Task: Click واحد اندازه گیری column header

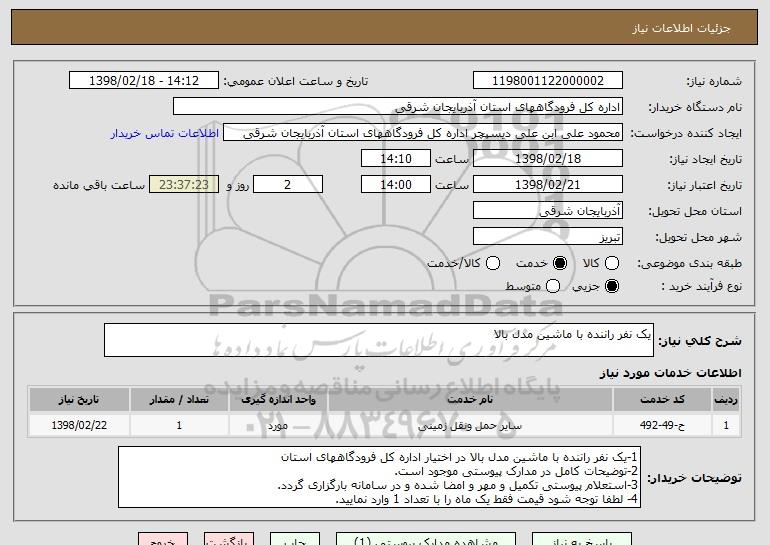Action: tap(278, 400)
